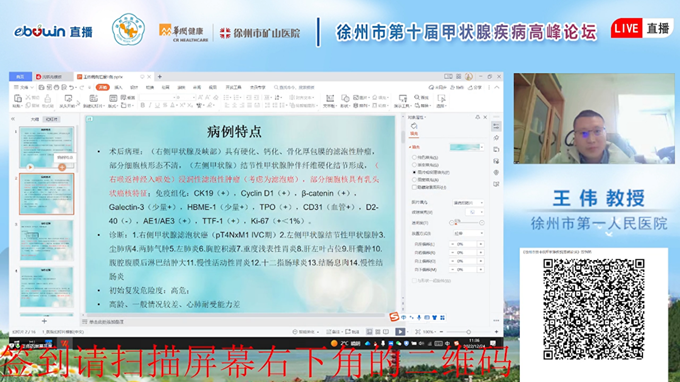Click the Share button at top right
680x382 pixels.
475,88
